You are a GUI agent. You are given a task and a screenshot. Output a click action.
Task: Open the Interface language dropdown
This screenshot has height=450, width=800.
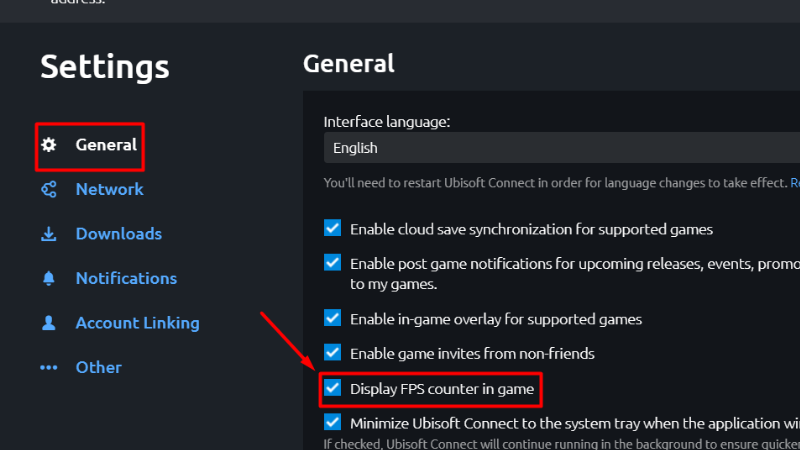coord(560,148)
